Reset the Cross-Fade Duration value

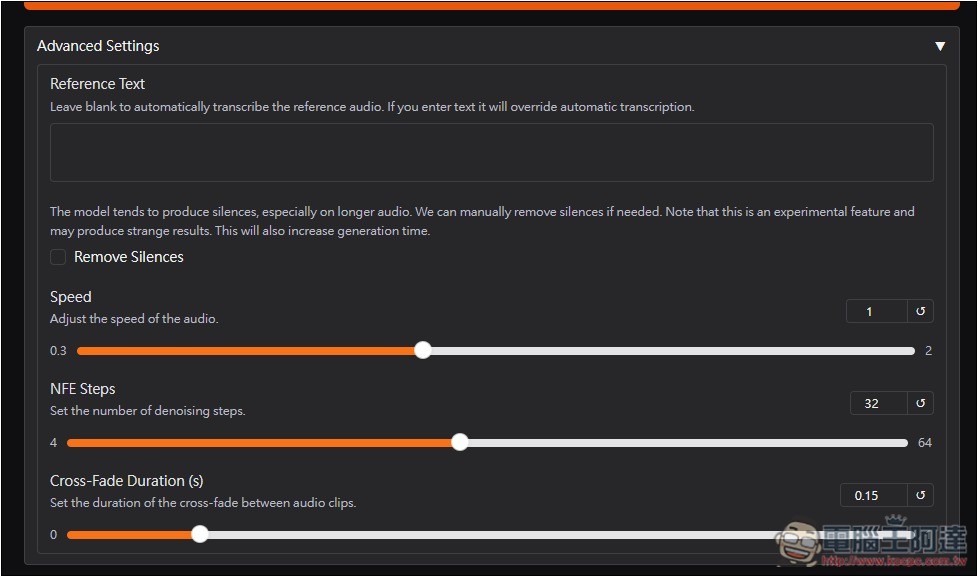click(920, 495)
